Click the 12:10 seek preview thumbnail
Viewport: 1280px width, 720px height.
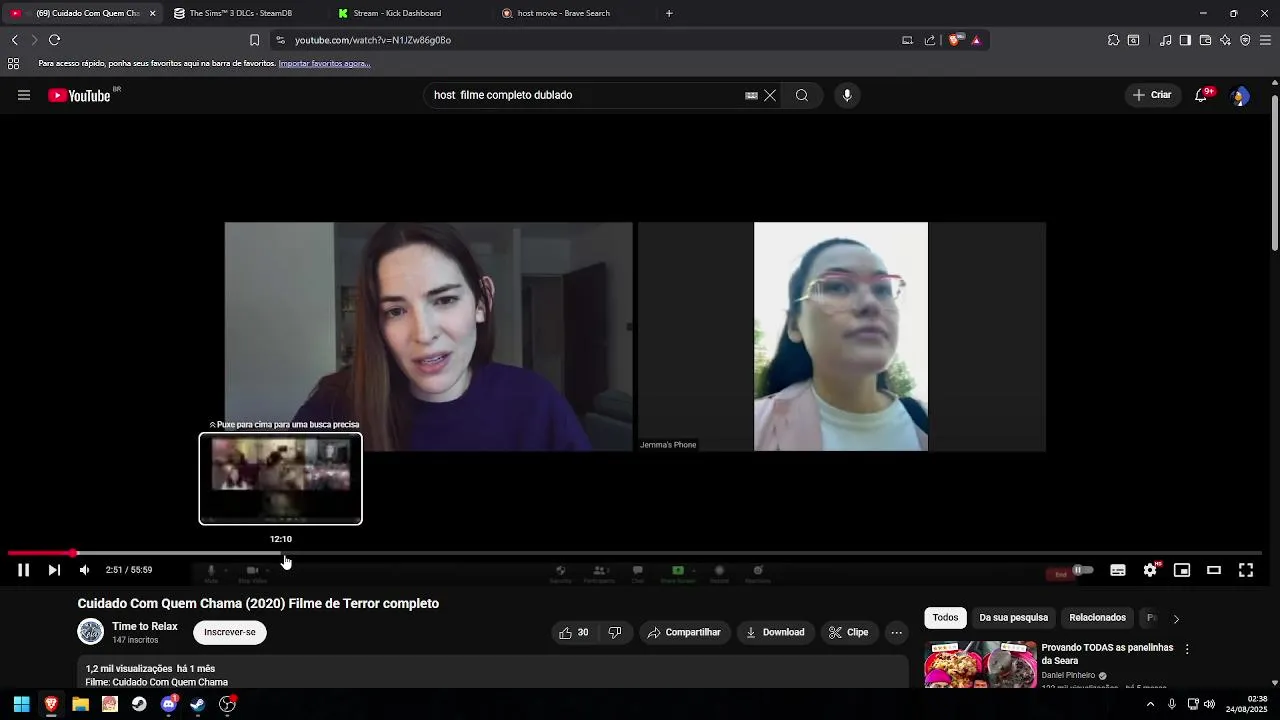pyautogui.click(x=281, y=478)
